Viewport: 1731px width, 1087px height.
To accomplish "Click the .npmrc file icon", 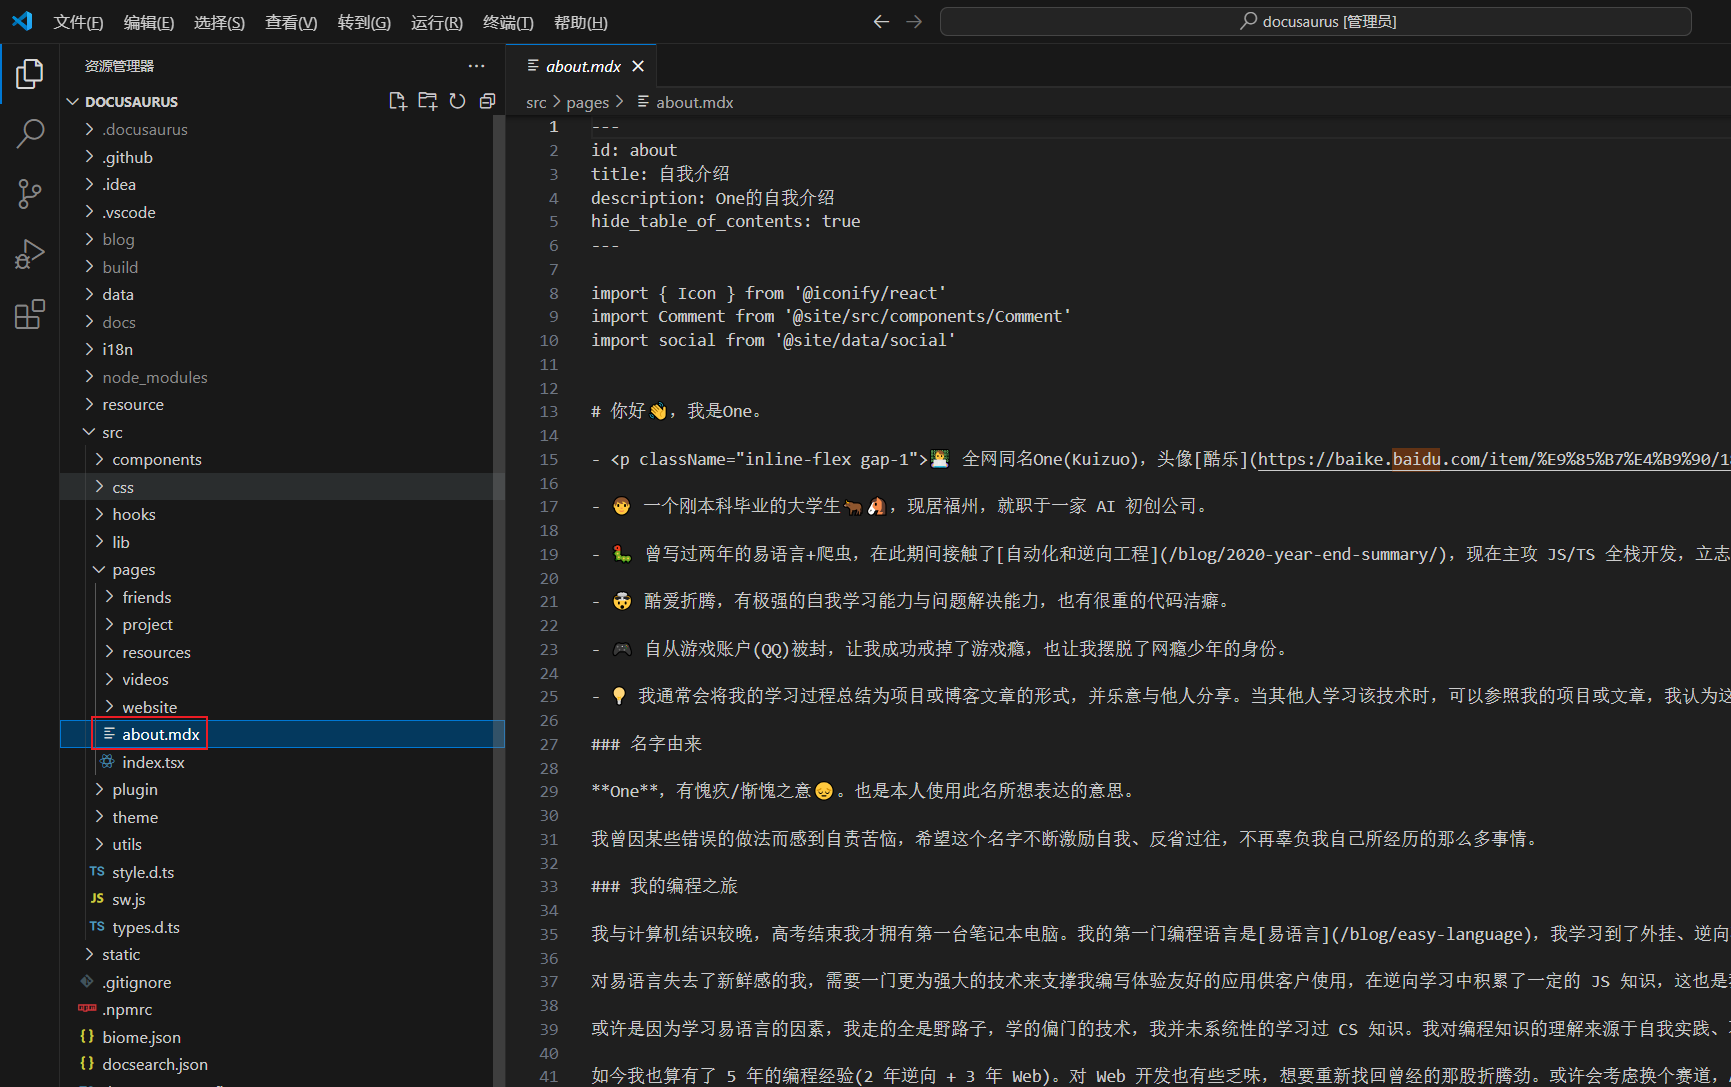I will point(87,1009).
